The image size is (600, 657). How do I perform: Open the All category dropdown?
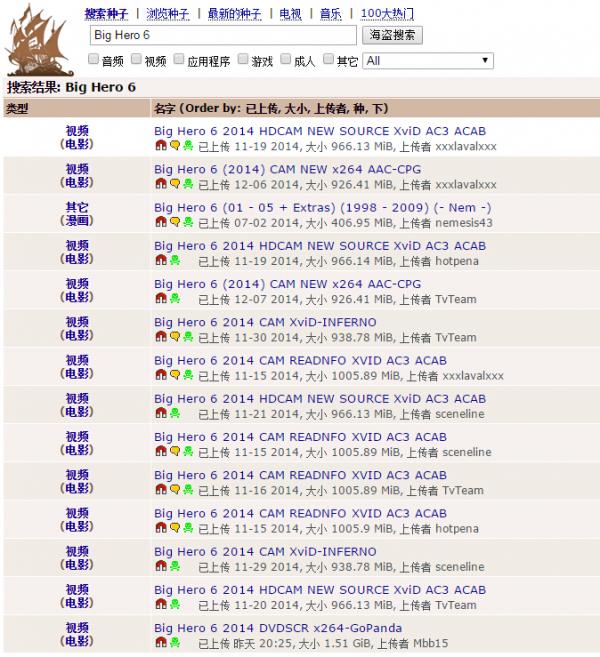[x=428, y=61]
